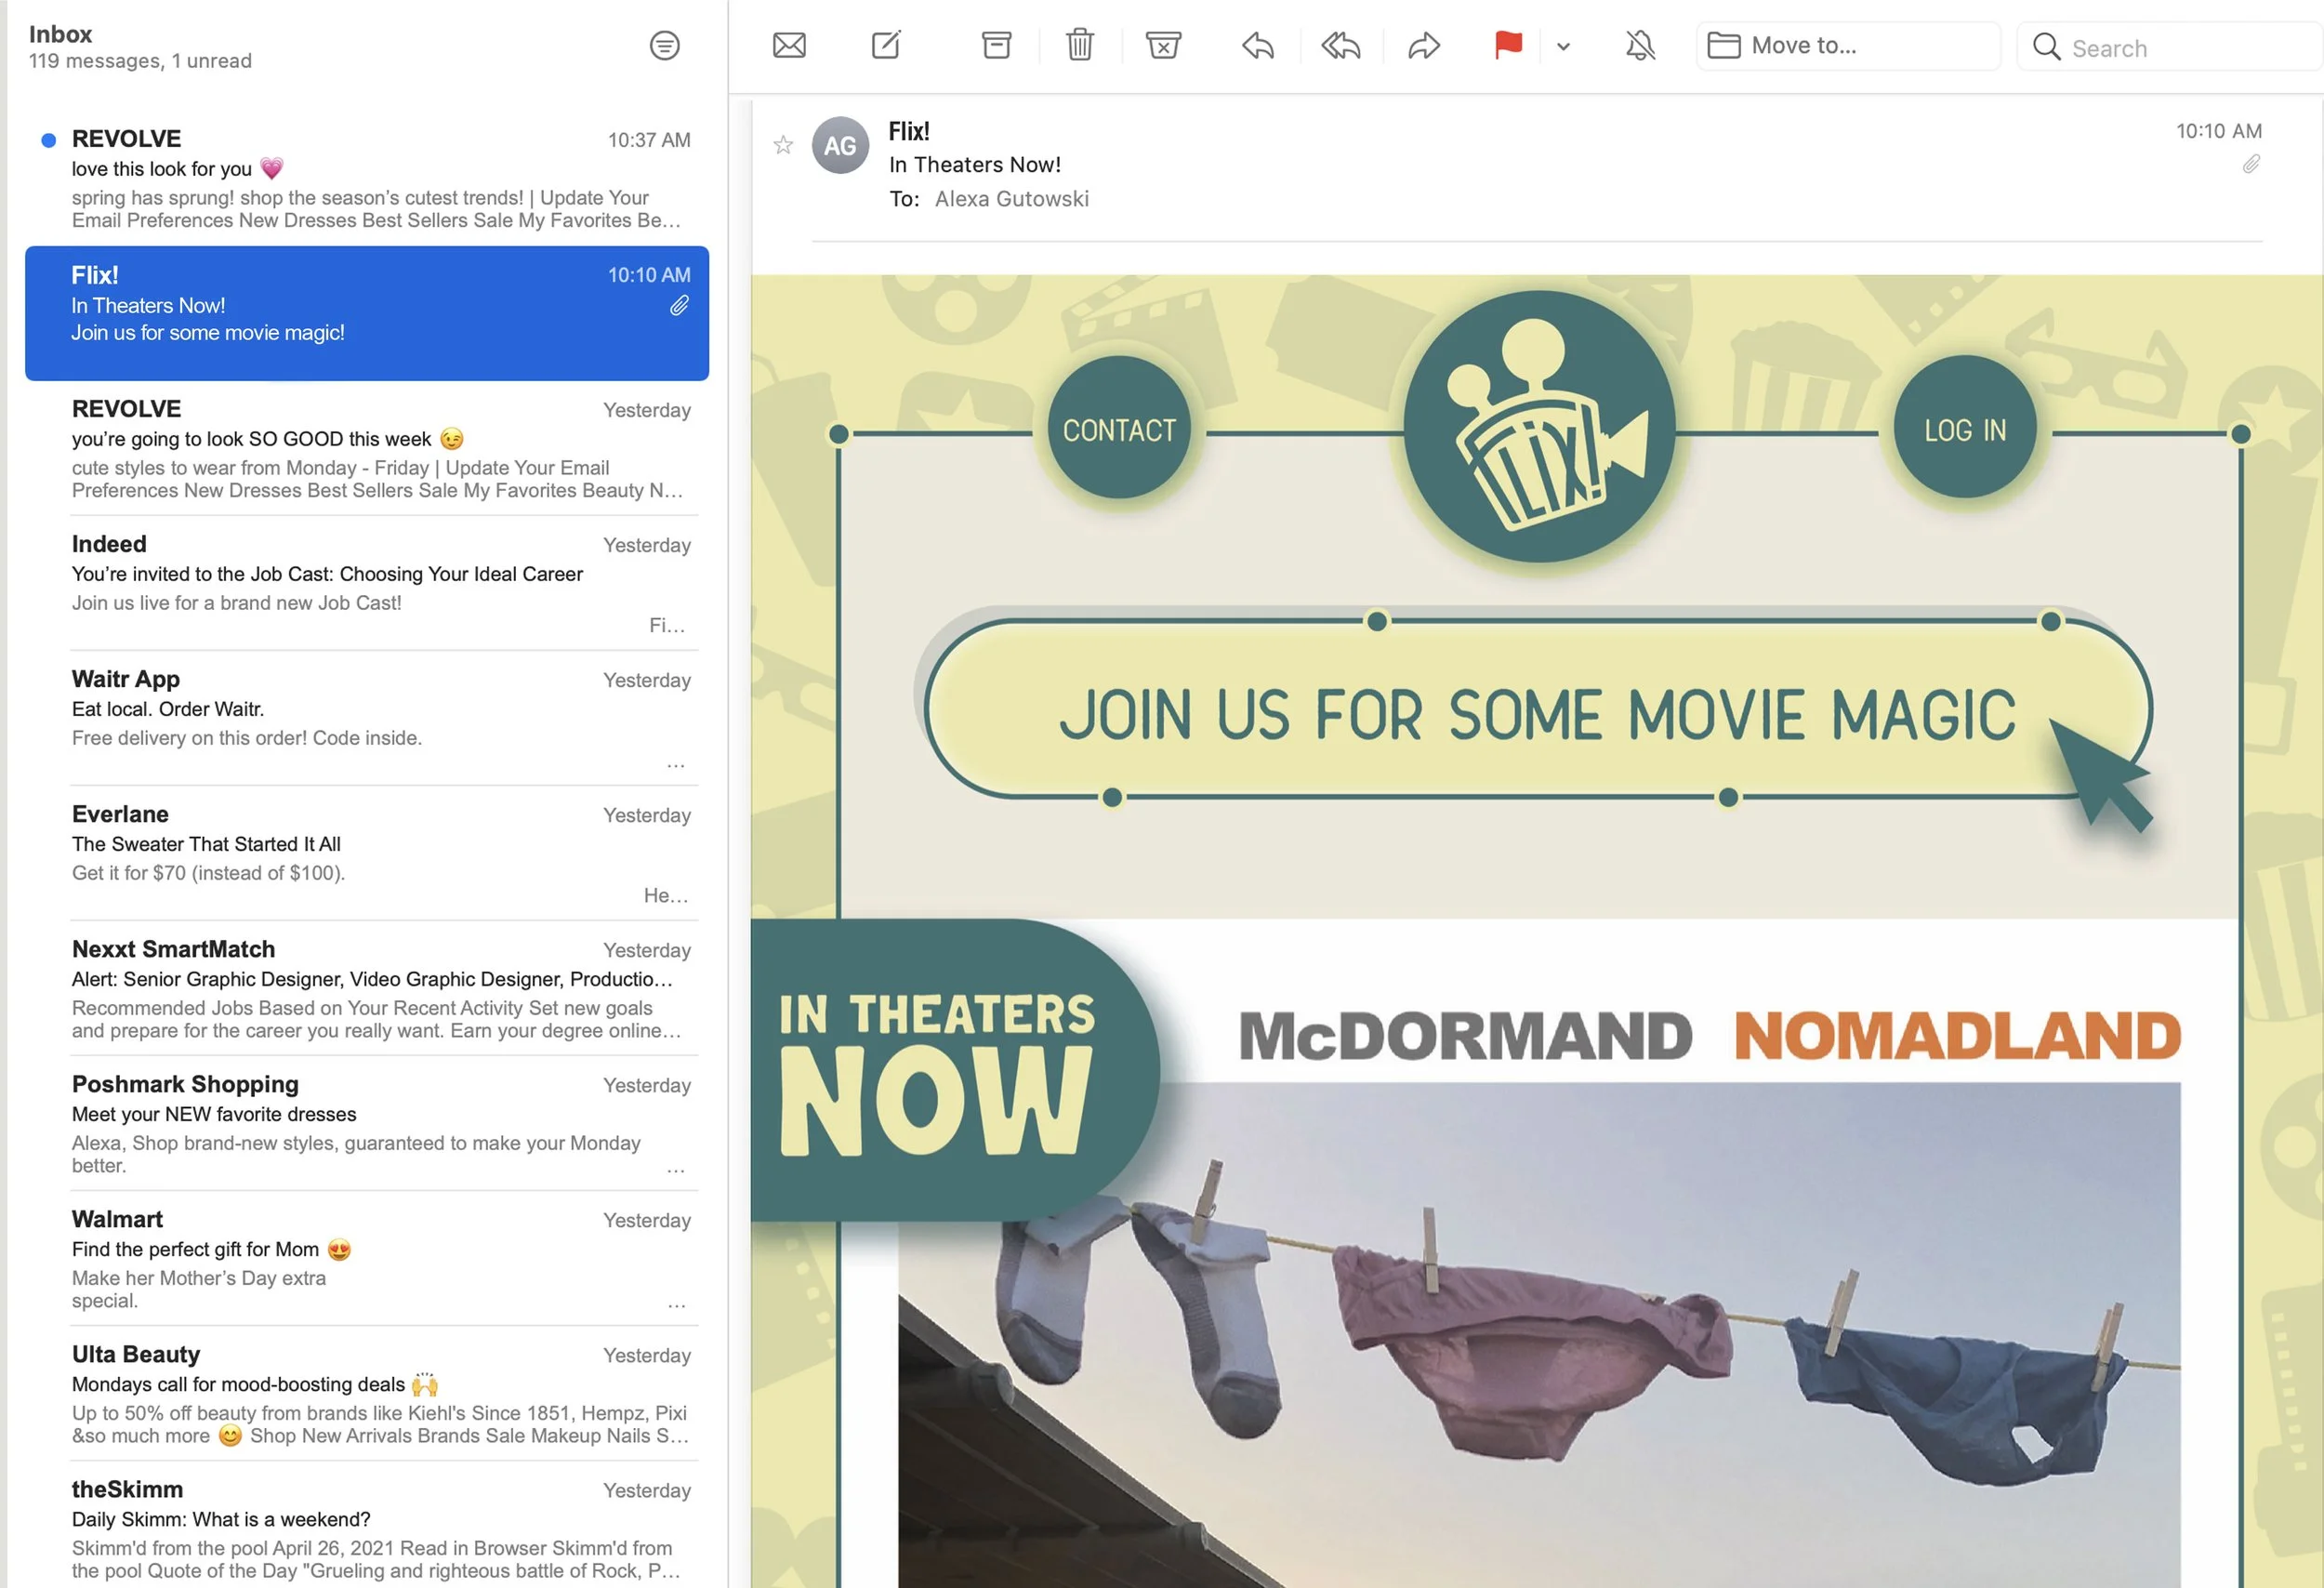Click paperclip icon in Flix! list row
The height and width of the screenshot is (1588, 2324).
(679, 306)
